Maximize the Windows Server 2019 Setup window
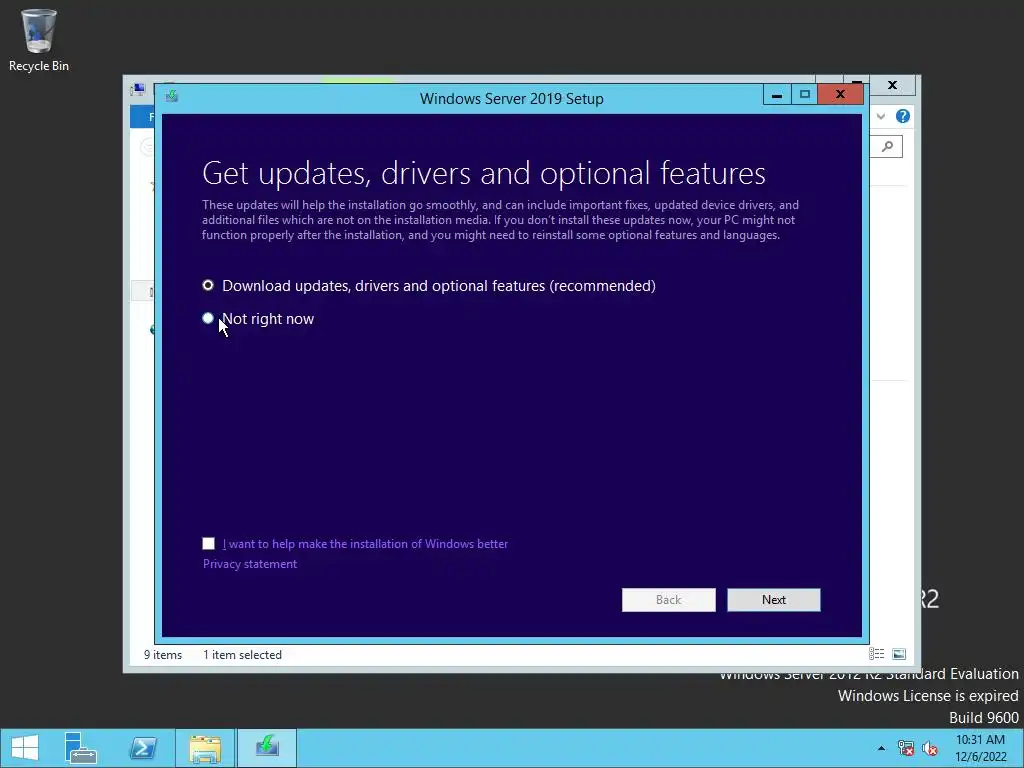The image size is (1024, 768). point(805,95)
